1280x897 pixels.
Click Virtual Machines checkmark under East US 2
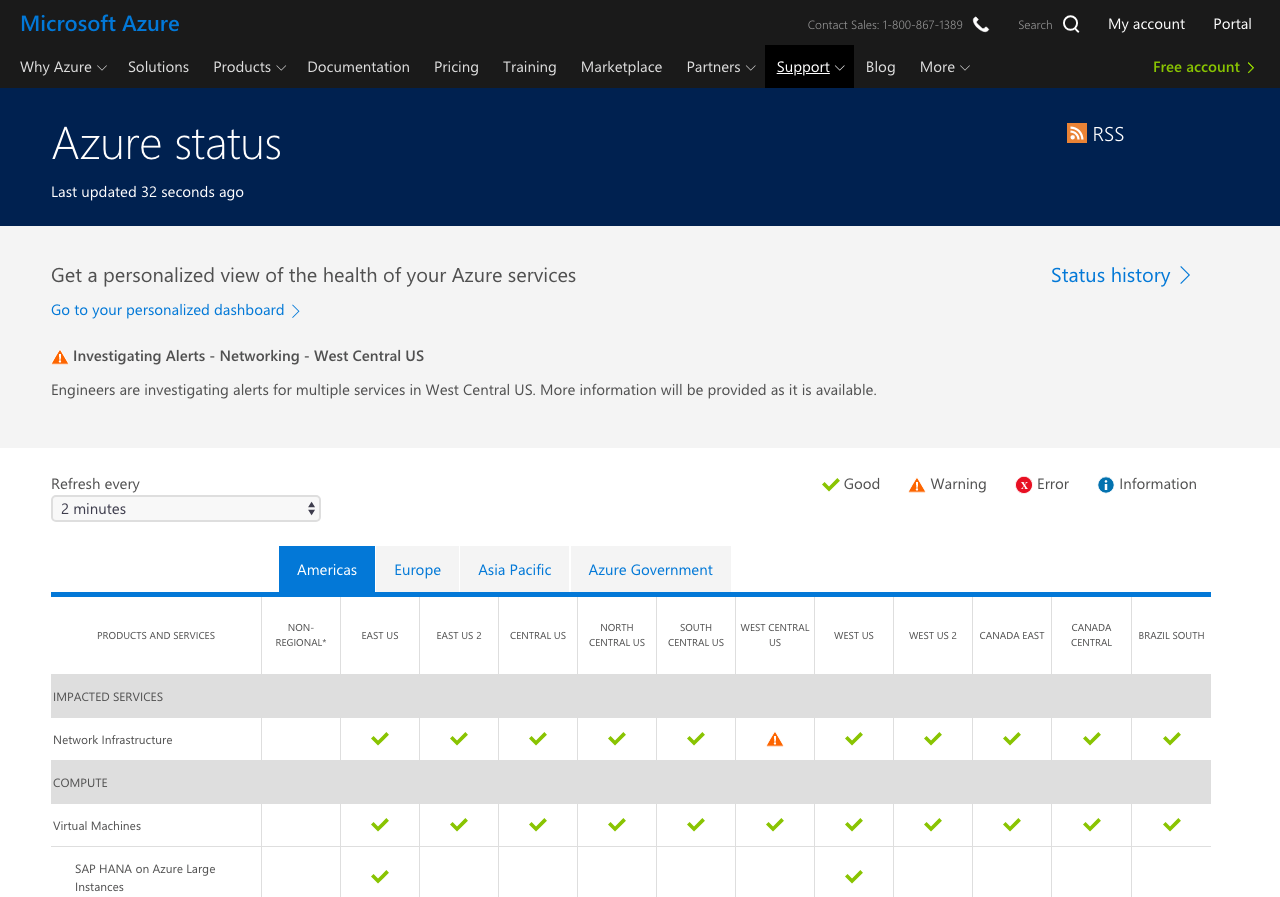point(459,825)
